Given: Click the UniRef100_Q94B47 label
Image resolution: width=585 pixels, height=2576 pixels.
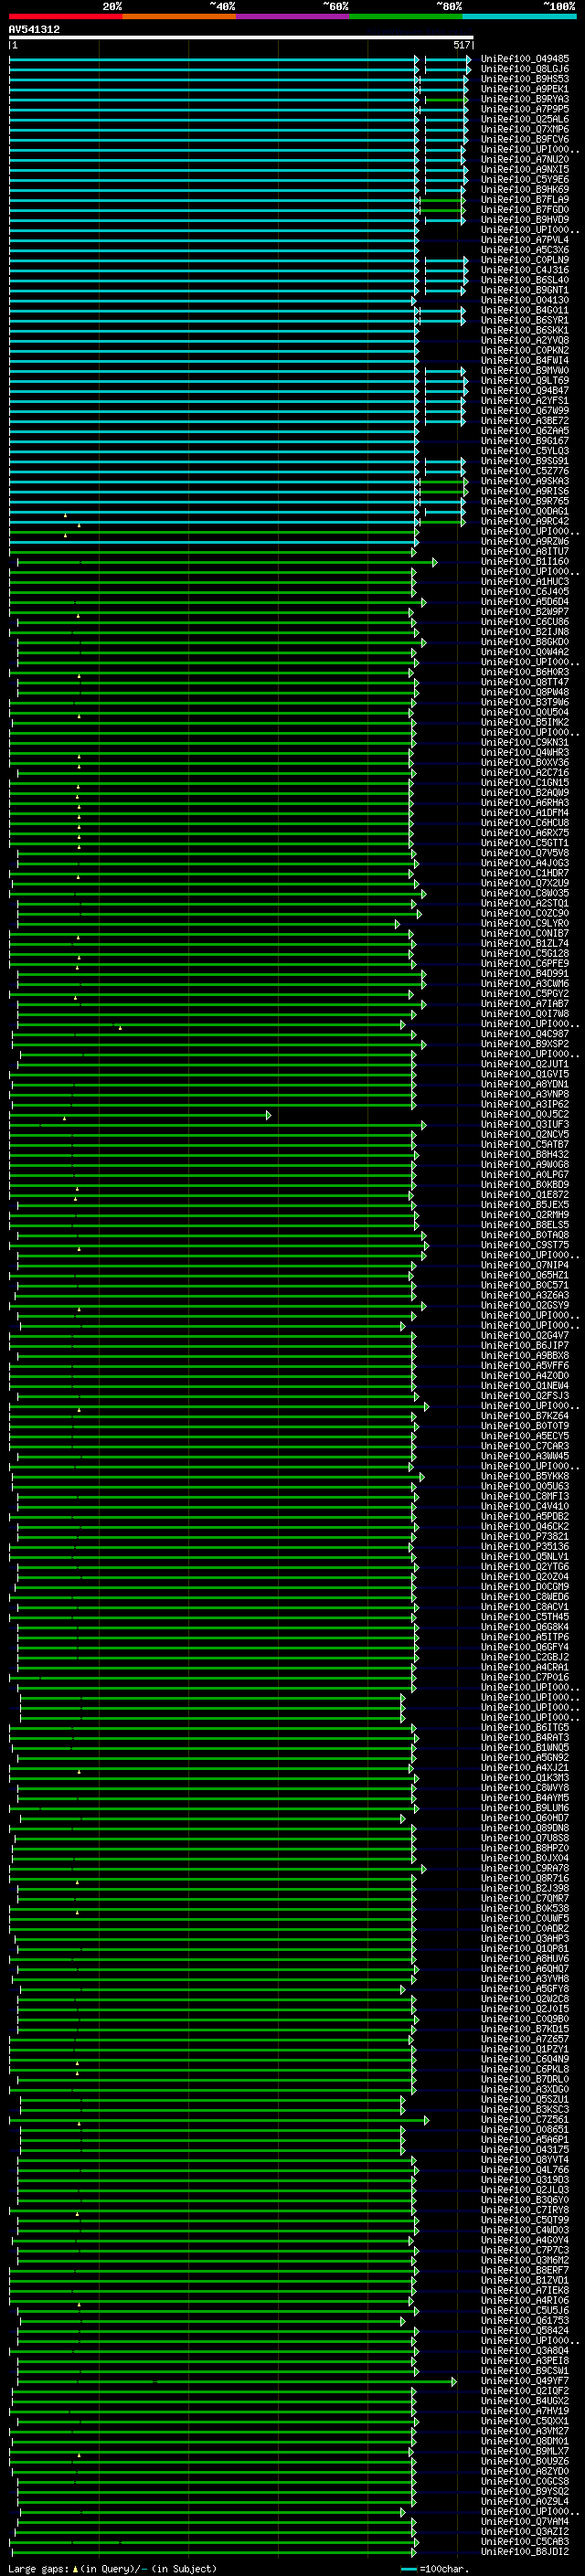Looking at the screenshot, I should tap(525, 390).
